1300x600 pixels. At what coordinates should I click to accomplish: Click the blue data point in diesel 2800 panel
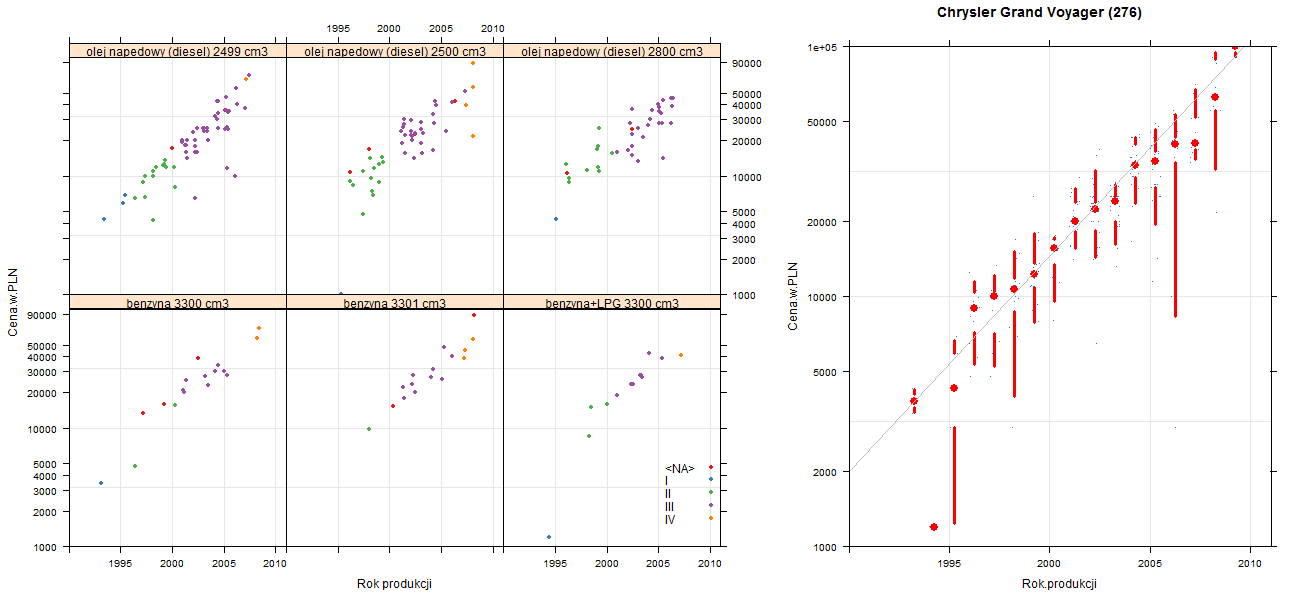555,219
